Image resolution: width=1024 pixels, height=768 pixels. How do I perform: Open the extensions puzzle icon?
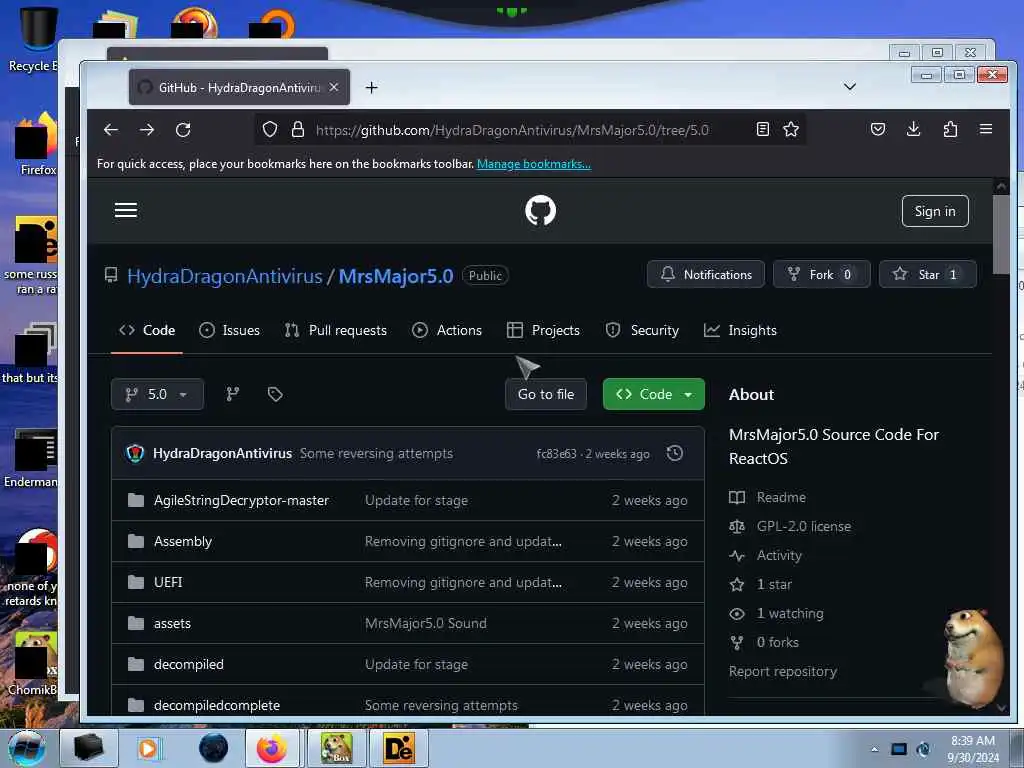[x=950, y=129]
